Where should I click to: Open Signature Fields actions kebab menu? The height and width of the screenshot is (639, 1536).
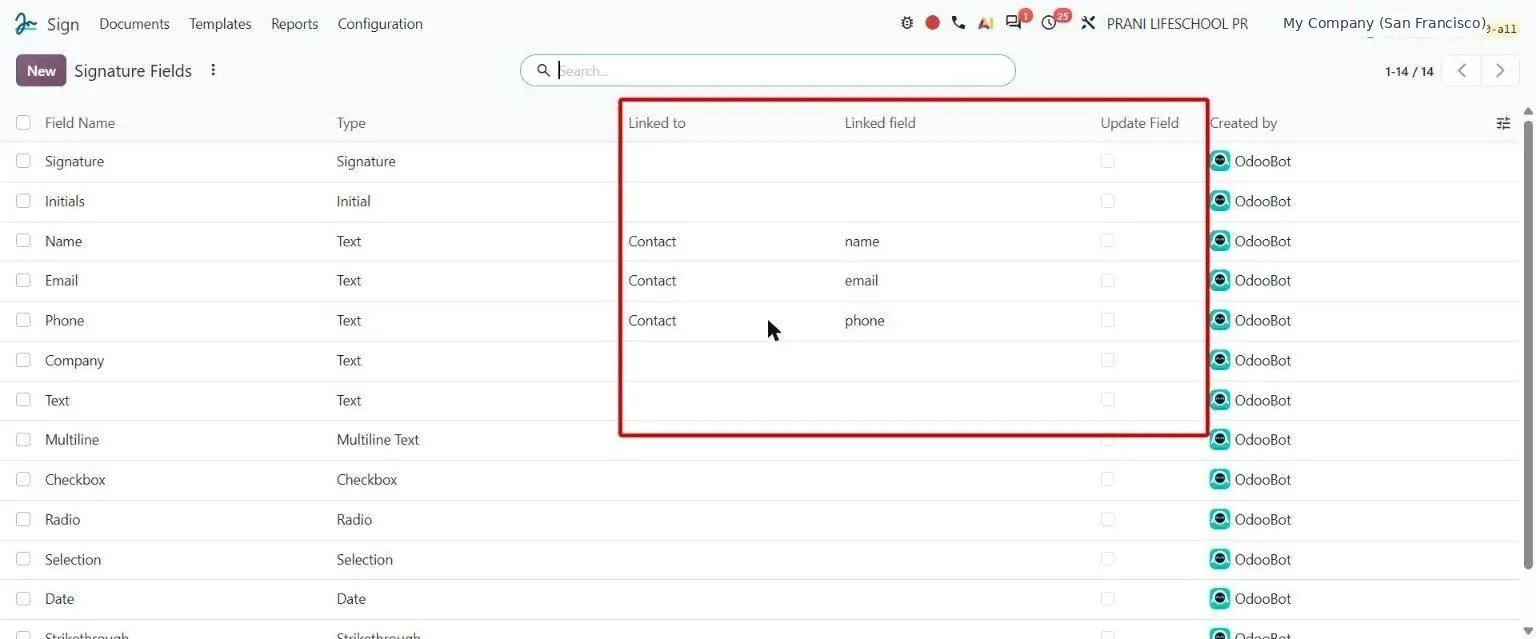click(213, 70)
